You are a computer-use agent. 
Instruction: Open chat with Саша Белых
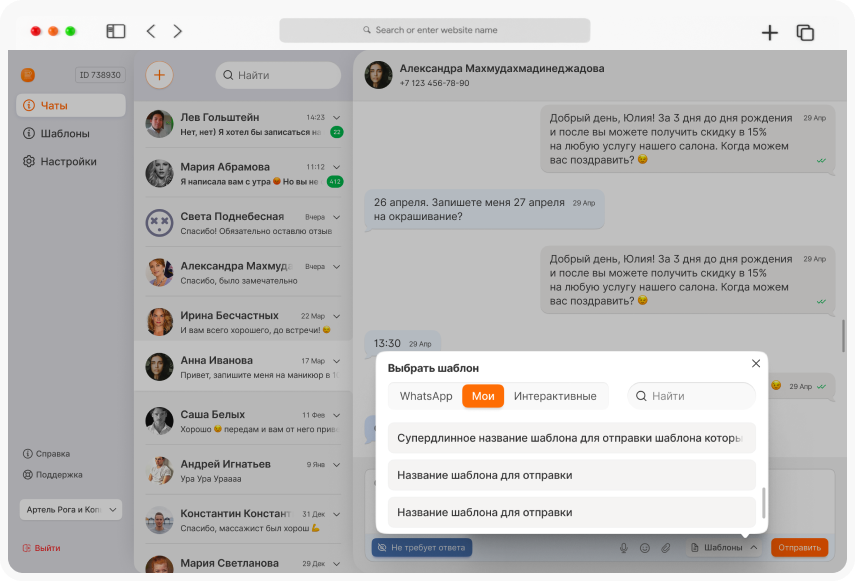[243, 421]
